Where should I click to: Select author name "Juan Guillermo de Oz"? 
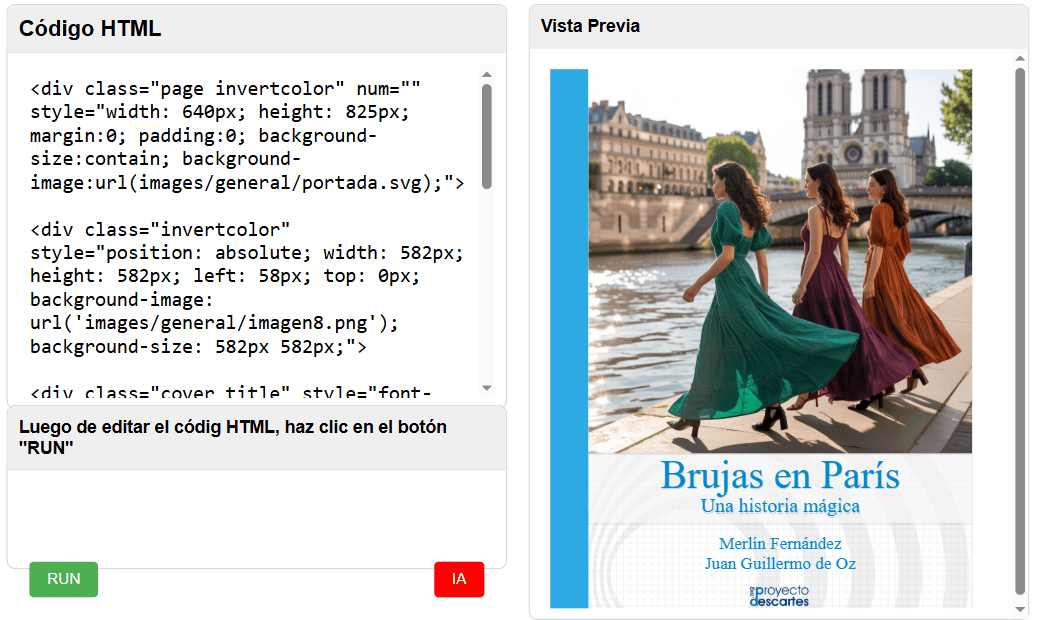coord(780,564)
